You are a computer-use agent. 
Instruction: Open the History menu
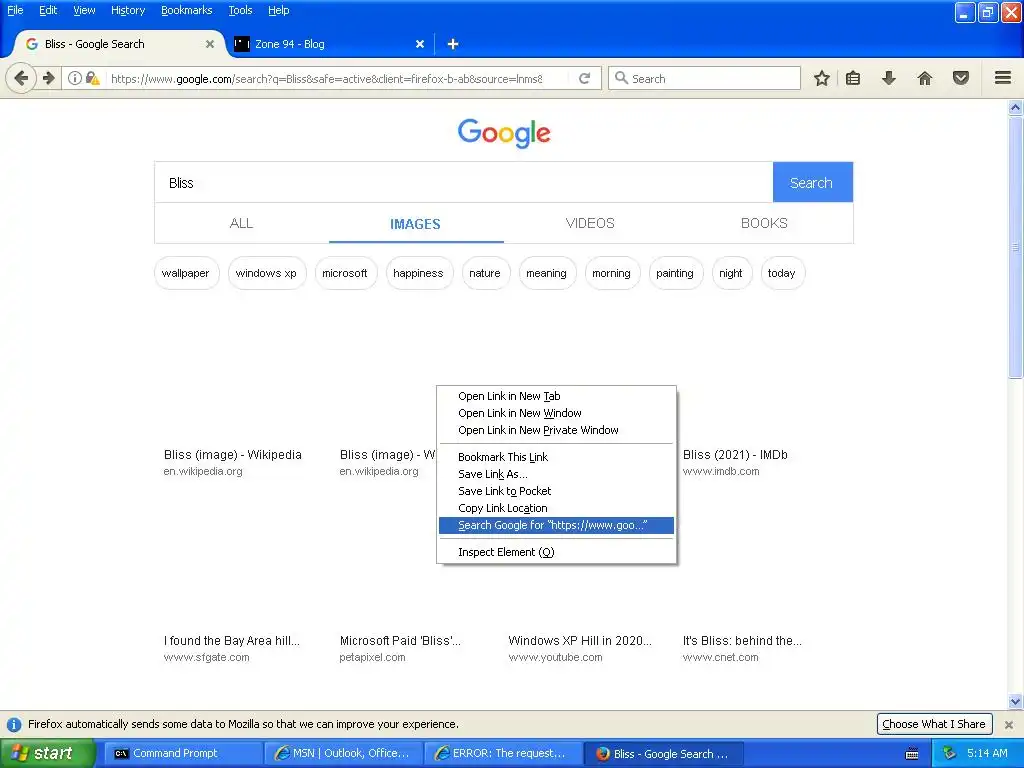tap(128, 10)
